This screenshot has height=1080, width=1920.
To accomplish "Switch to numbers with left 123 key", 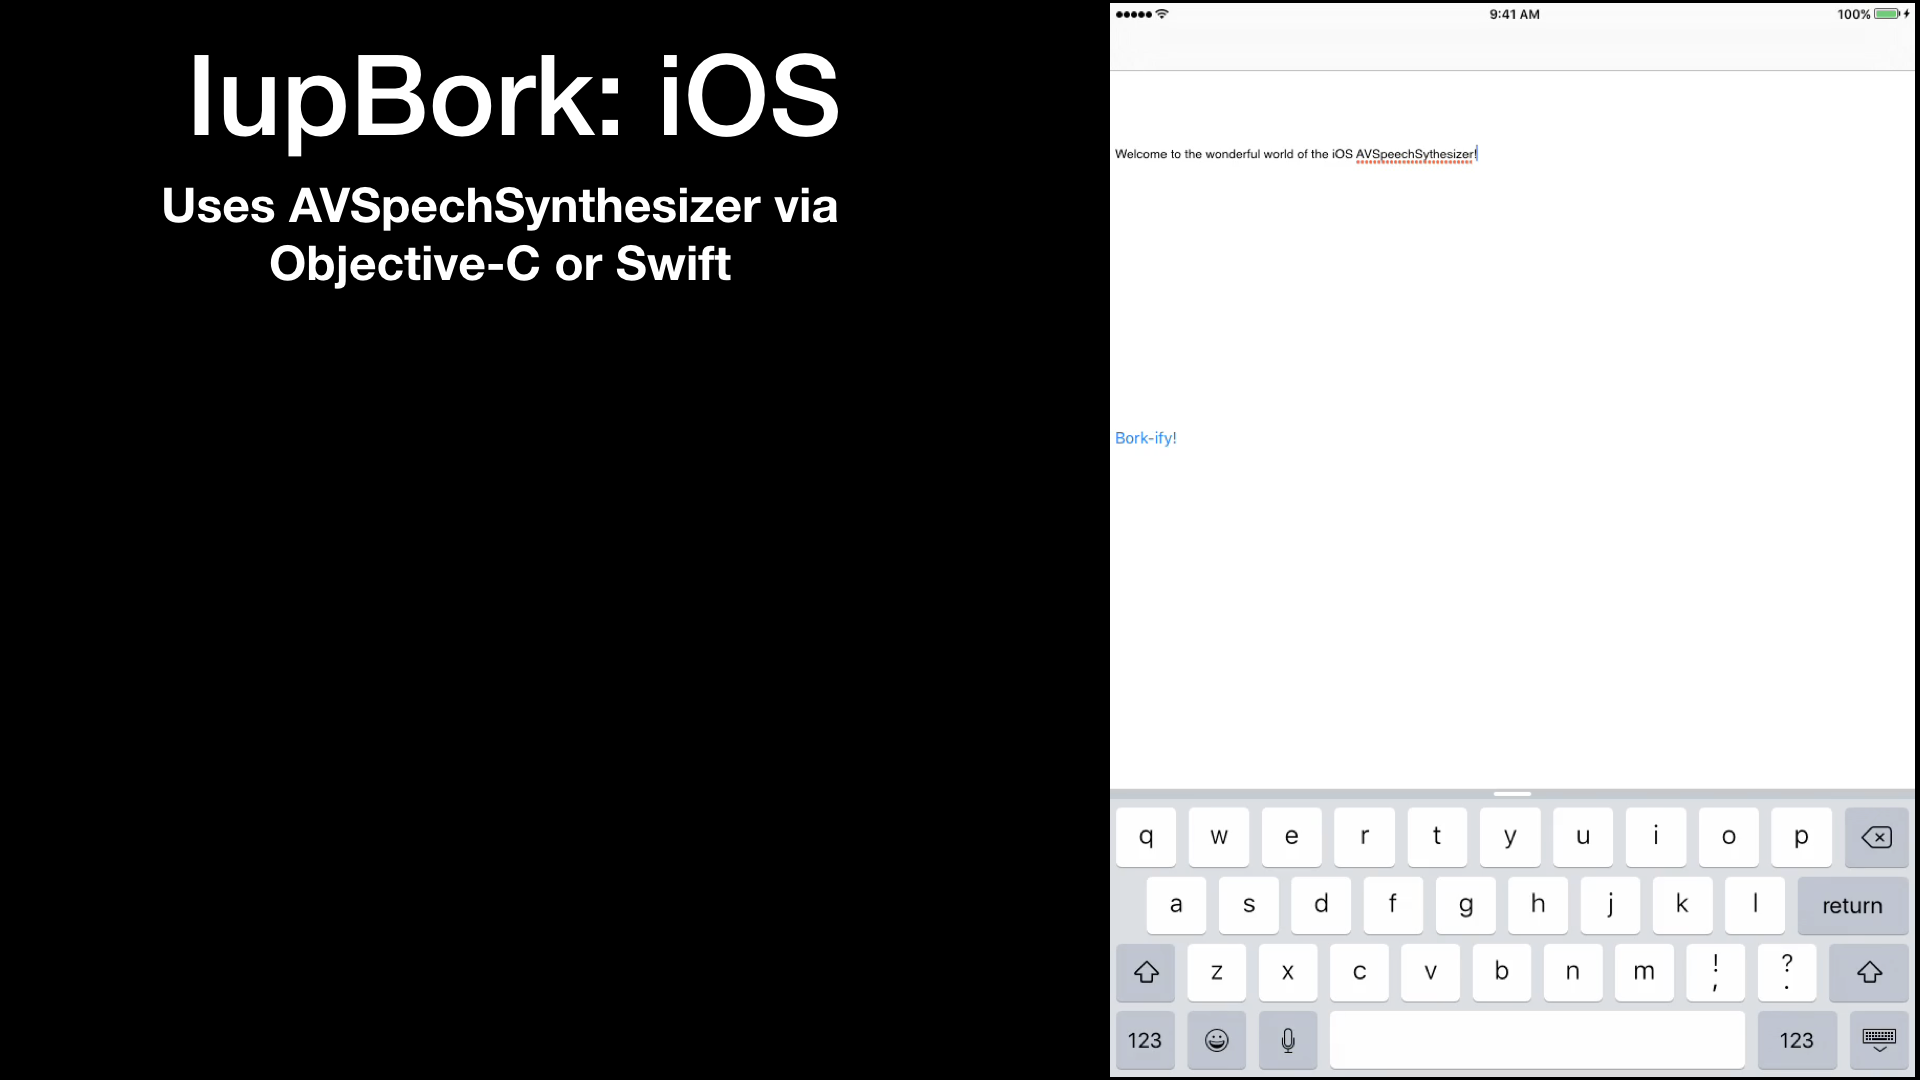I will 1144,1040.
